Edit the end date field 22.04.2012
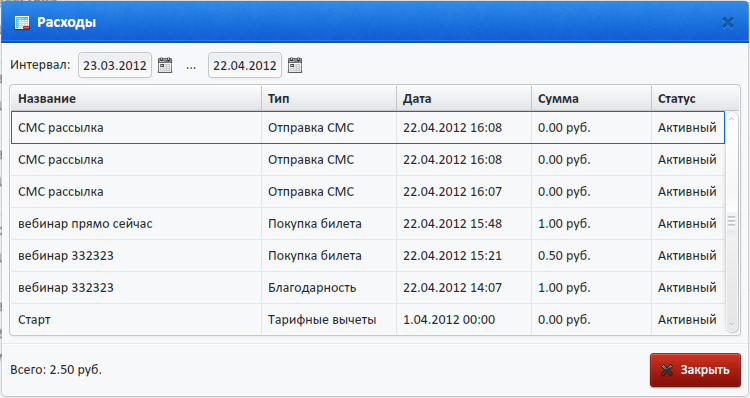The image size is (750, 398). [x=245, y=65]
